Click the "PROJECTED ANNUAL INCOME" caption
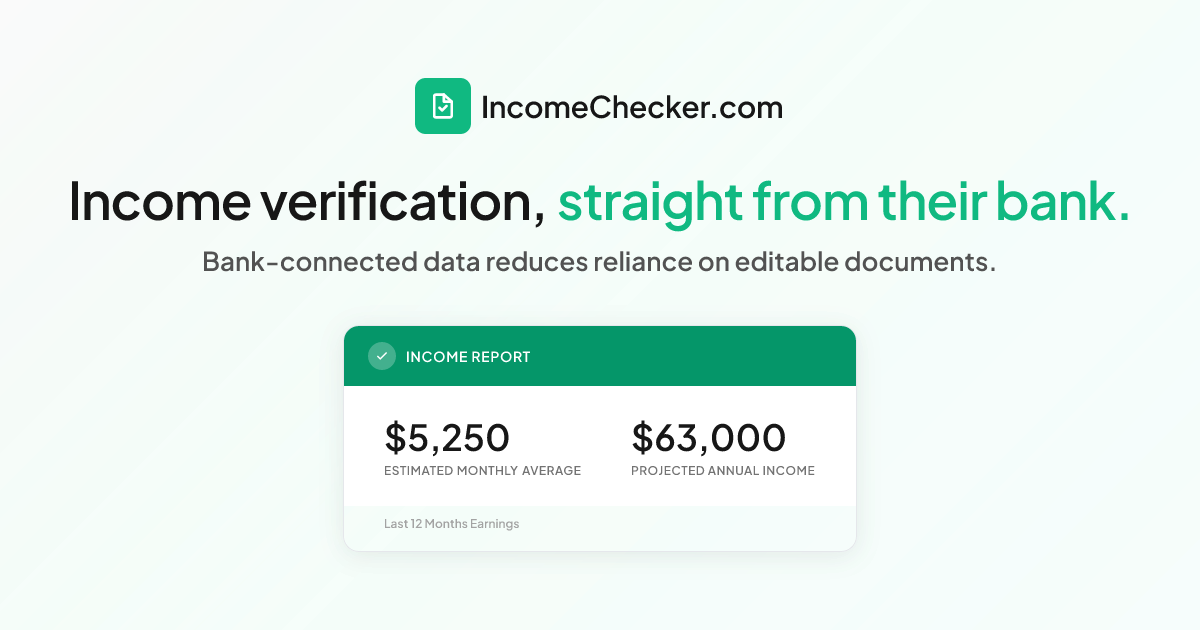The image size is (1200, 630). [x=723, y=471]
